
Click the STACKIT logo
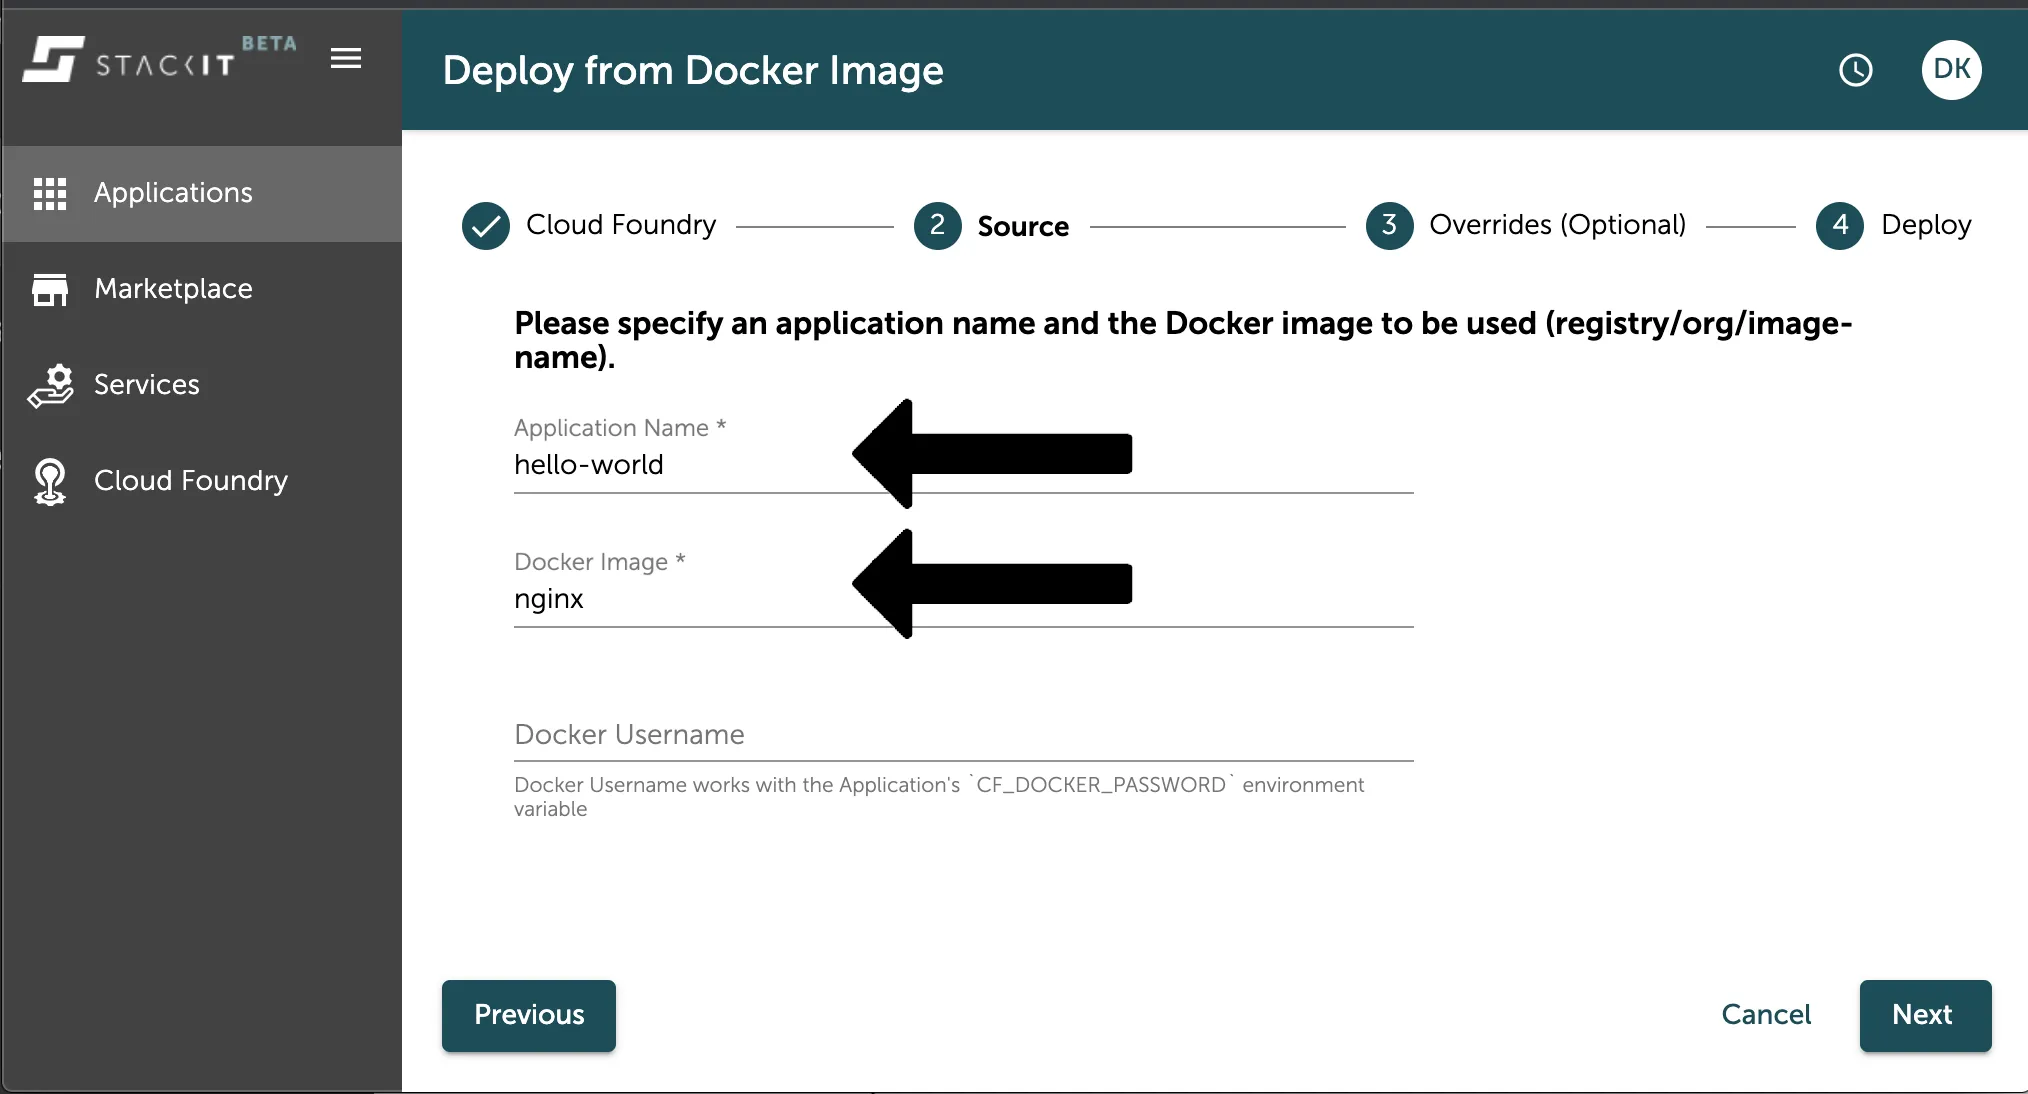130,60
